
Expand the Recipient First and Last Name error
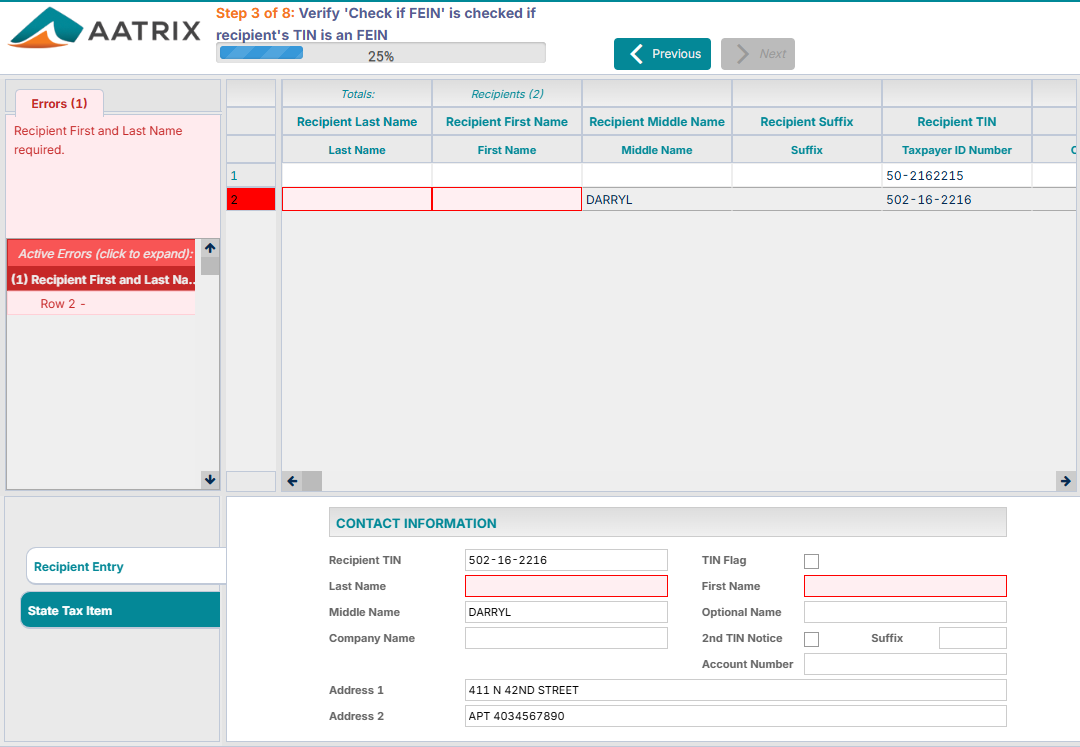click(102, 280)
